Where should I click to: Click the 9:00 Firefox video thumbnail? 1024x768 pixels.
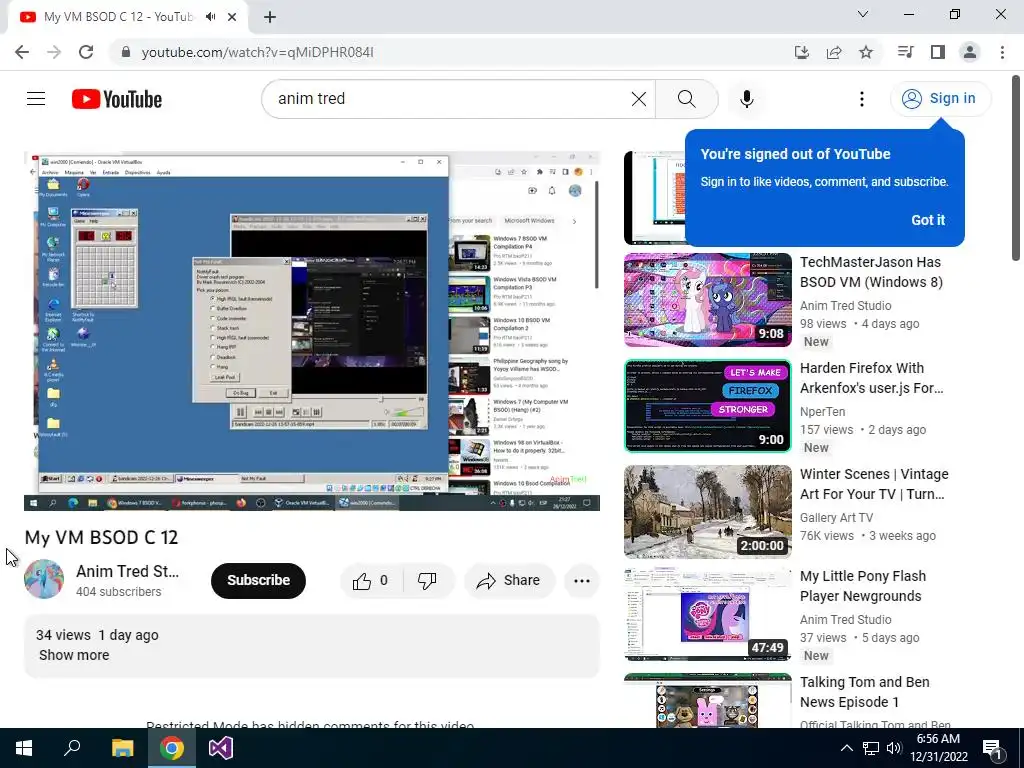708,406
